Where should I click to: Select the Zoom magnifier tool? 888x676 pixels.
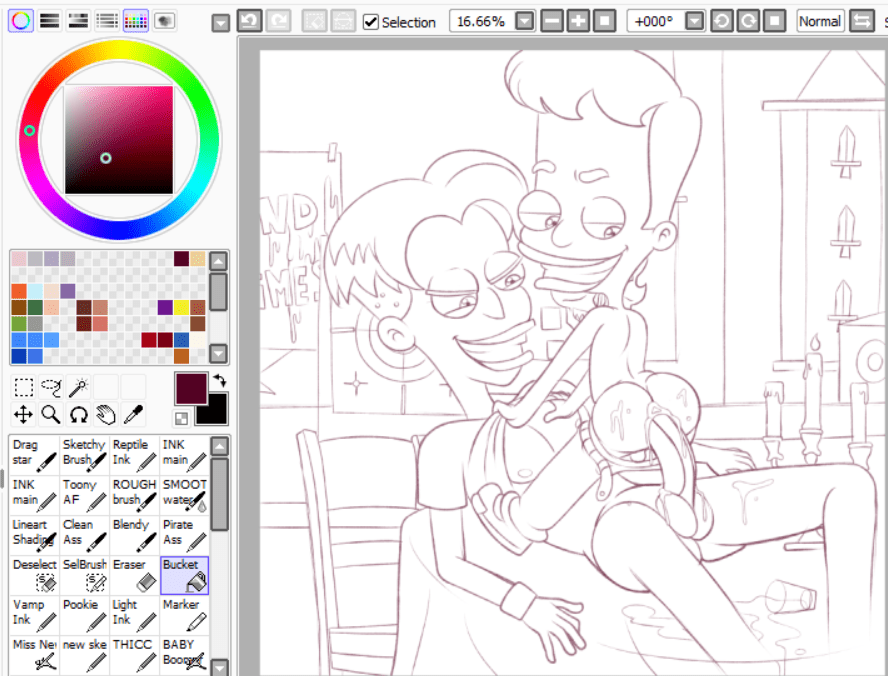(49, 414)
